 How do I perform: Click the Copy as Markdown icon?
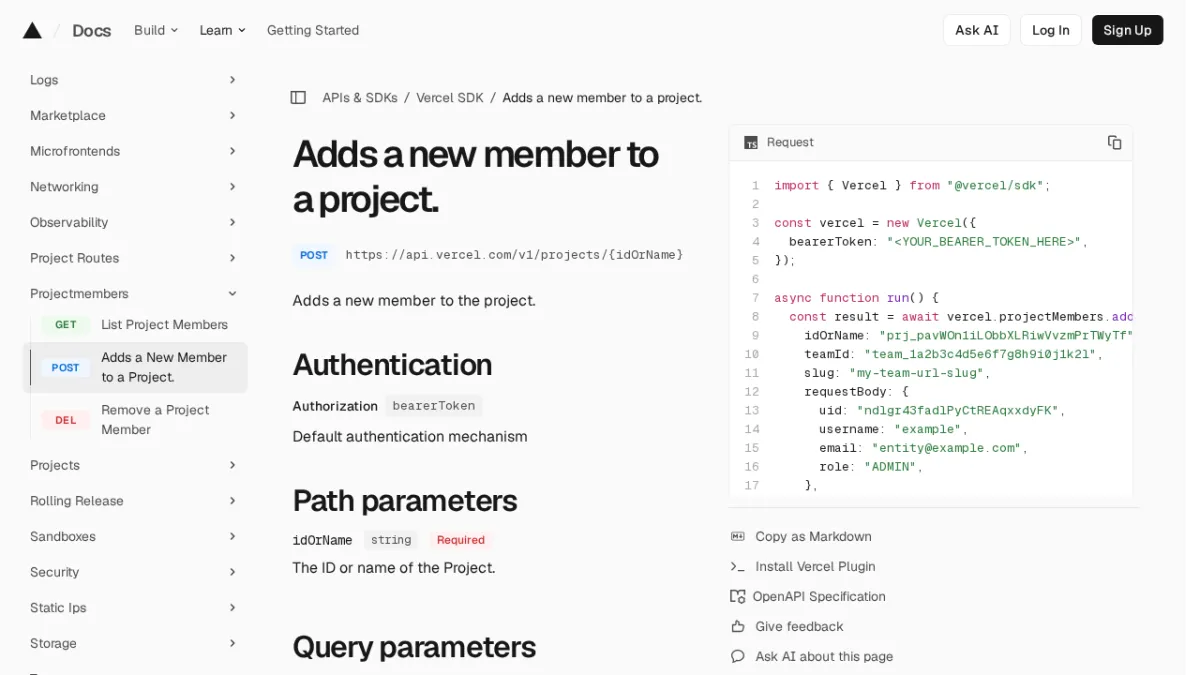pos(738,536)
